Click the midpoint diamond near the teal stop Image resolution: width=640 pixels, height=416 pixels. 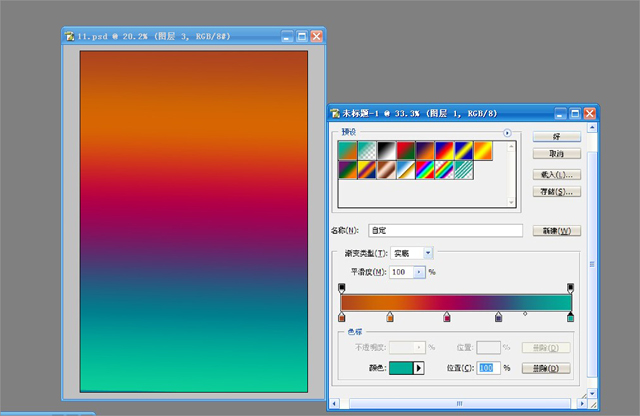pyautogui.click(x=525, y=314)
